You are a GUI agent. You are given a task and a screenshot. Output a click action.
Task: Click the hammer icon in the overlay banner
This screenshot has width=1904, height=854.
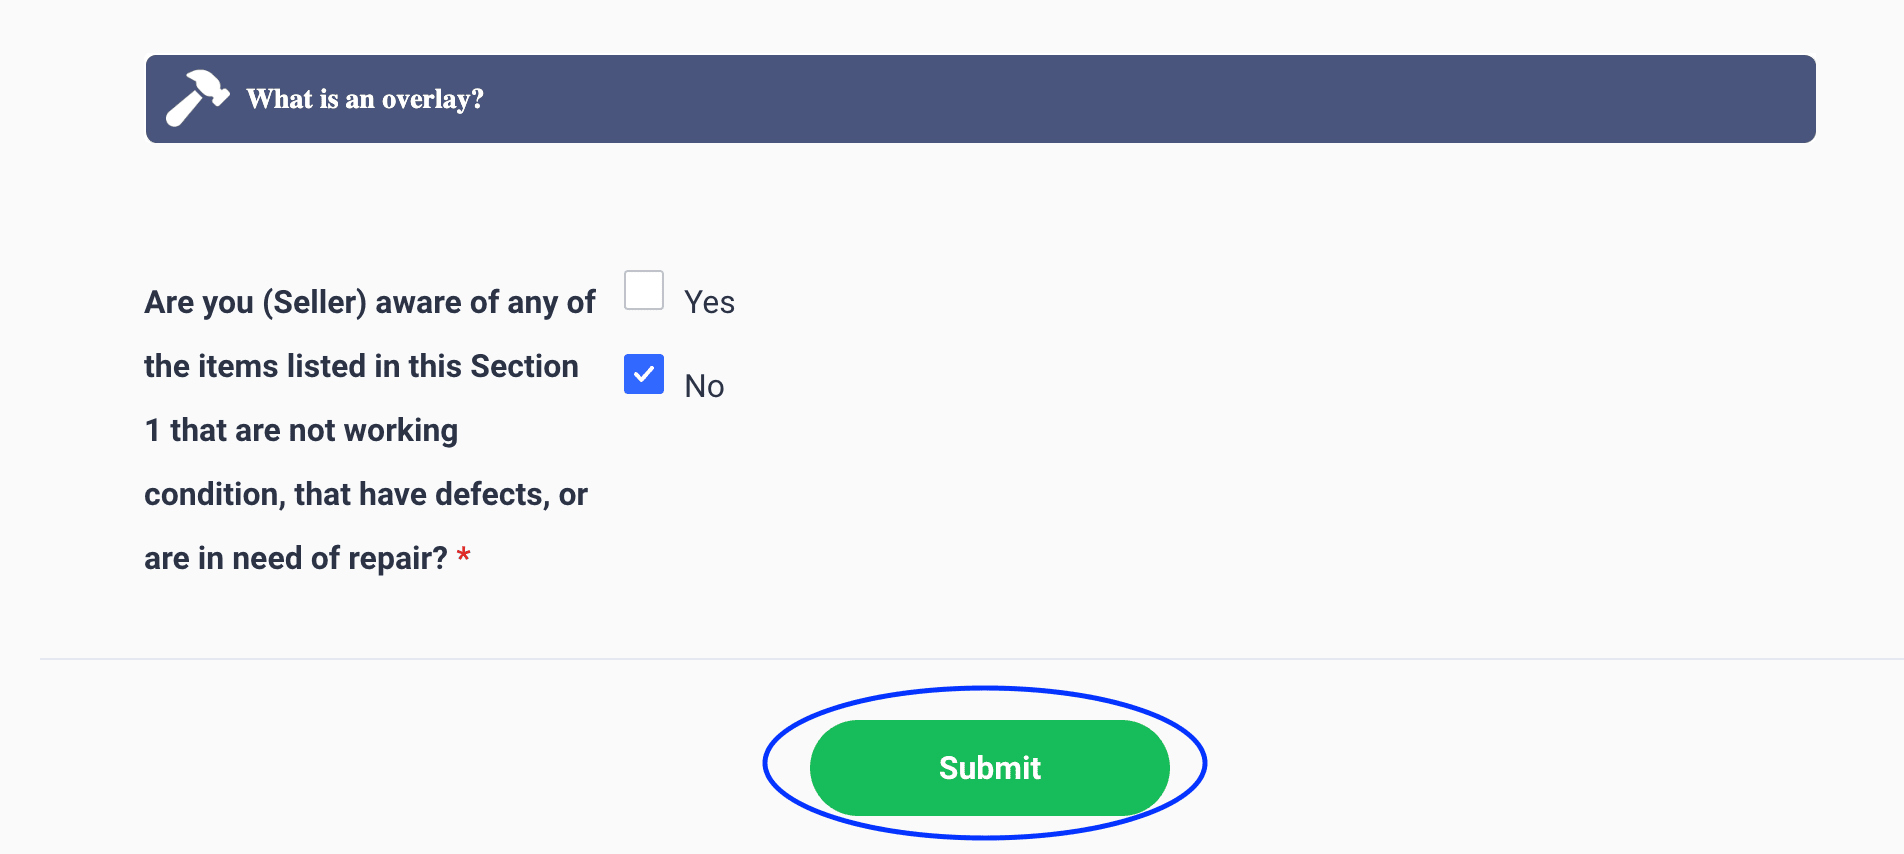point(197,98)
